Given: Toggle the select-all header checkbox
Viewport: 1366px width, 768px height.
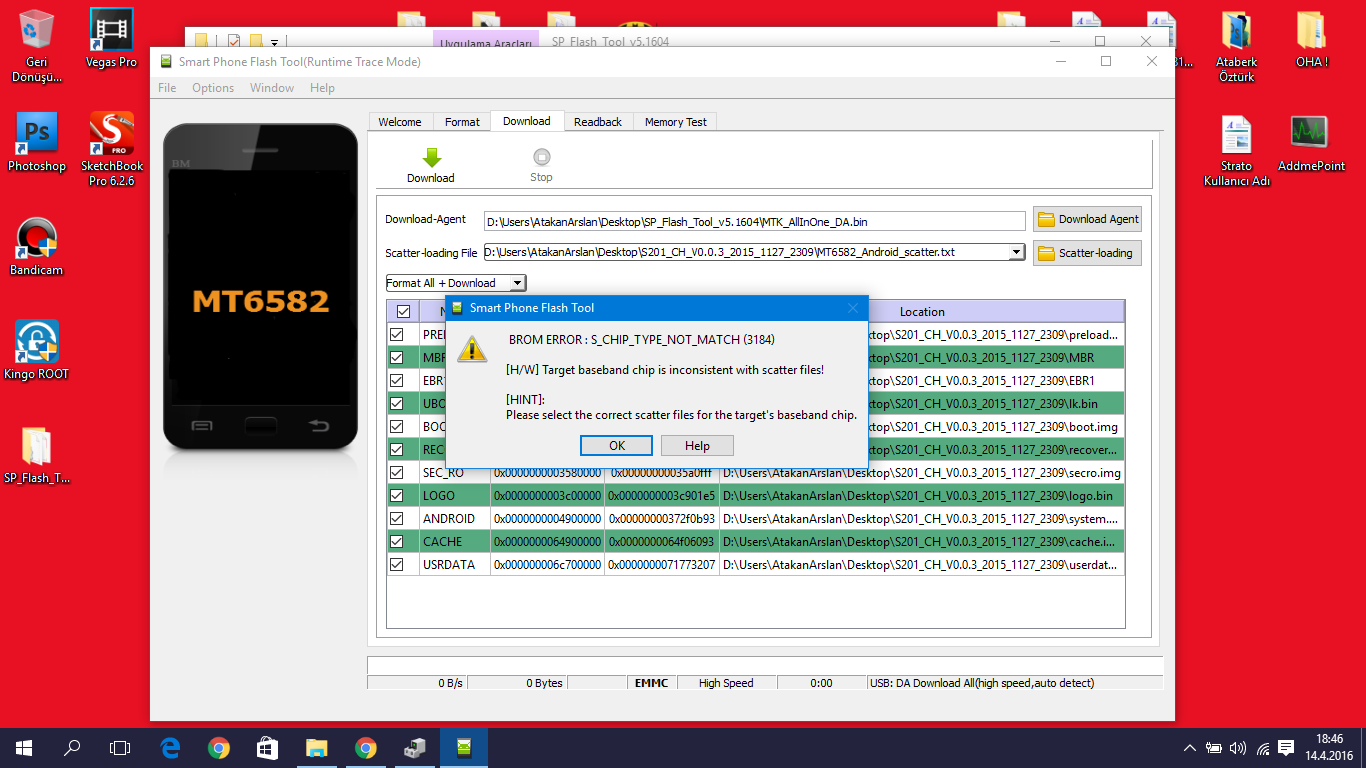Looking at the screenshot, I should click(x=403, y=311).
